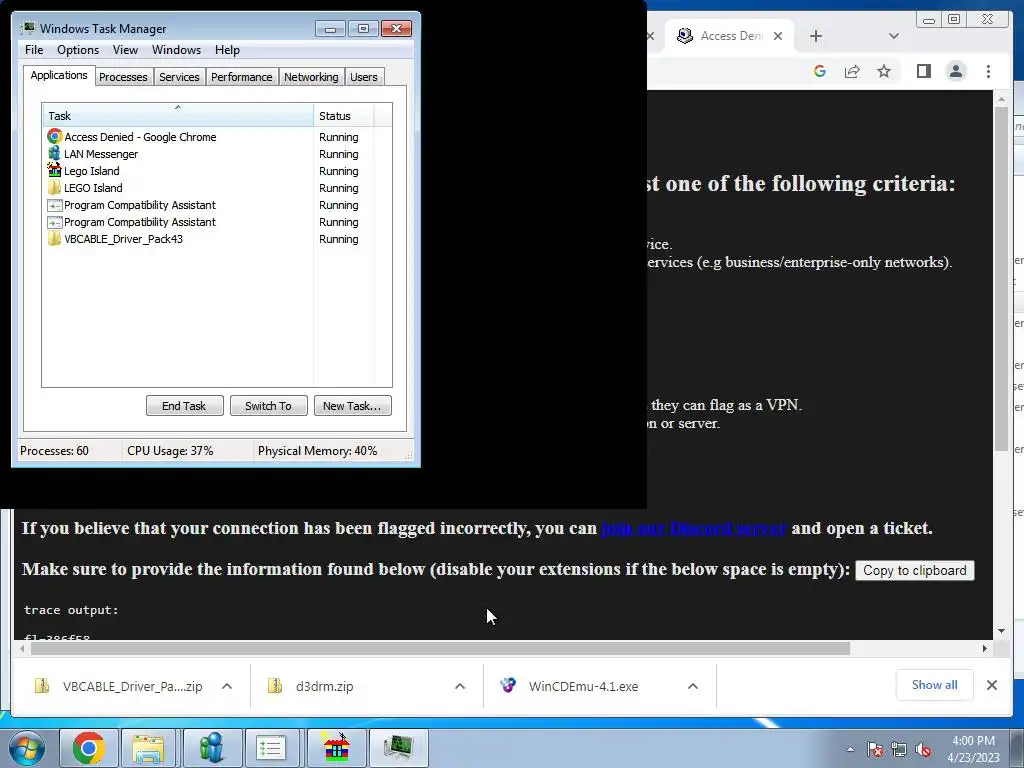Open Chrome tab search dropdown
The width and height of the screenshot is (1024, 768).
click(893, 36)
